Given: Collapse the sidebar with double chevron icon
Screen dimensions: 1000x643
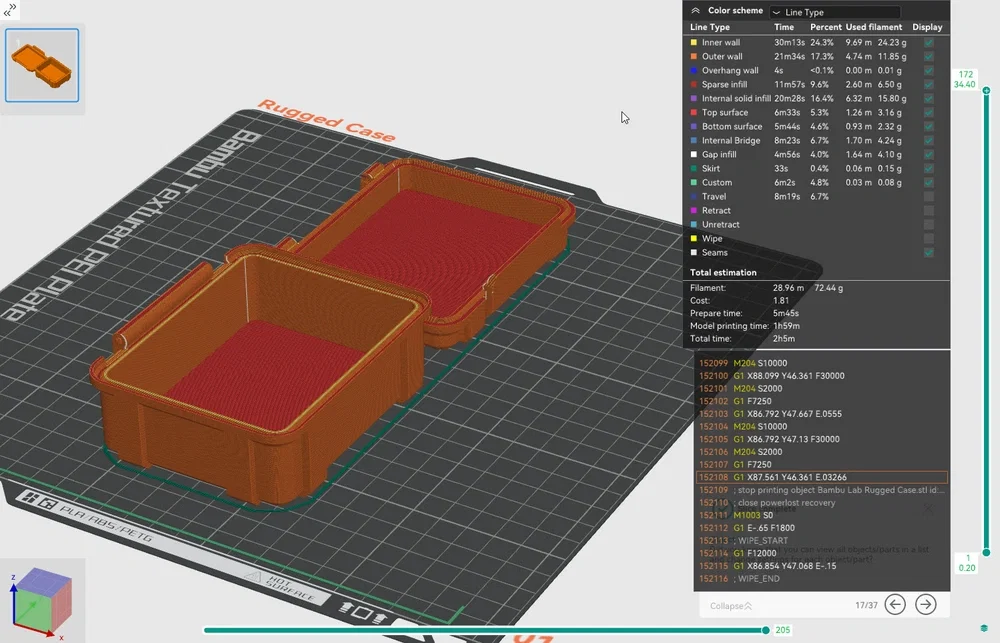Looking at the screenshot, I should pos(10,10).
